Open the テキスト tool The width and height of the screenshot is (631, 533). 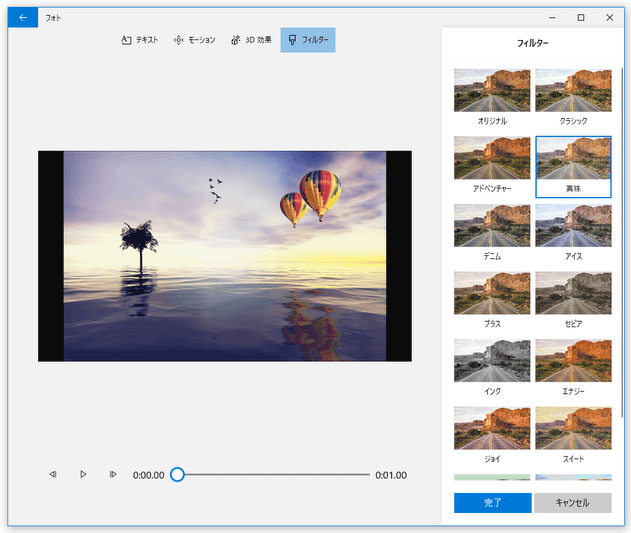(139, 40)
